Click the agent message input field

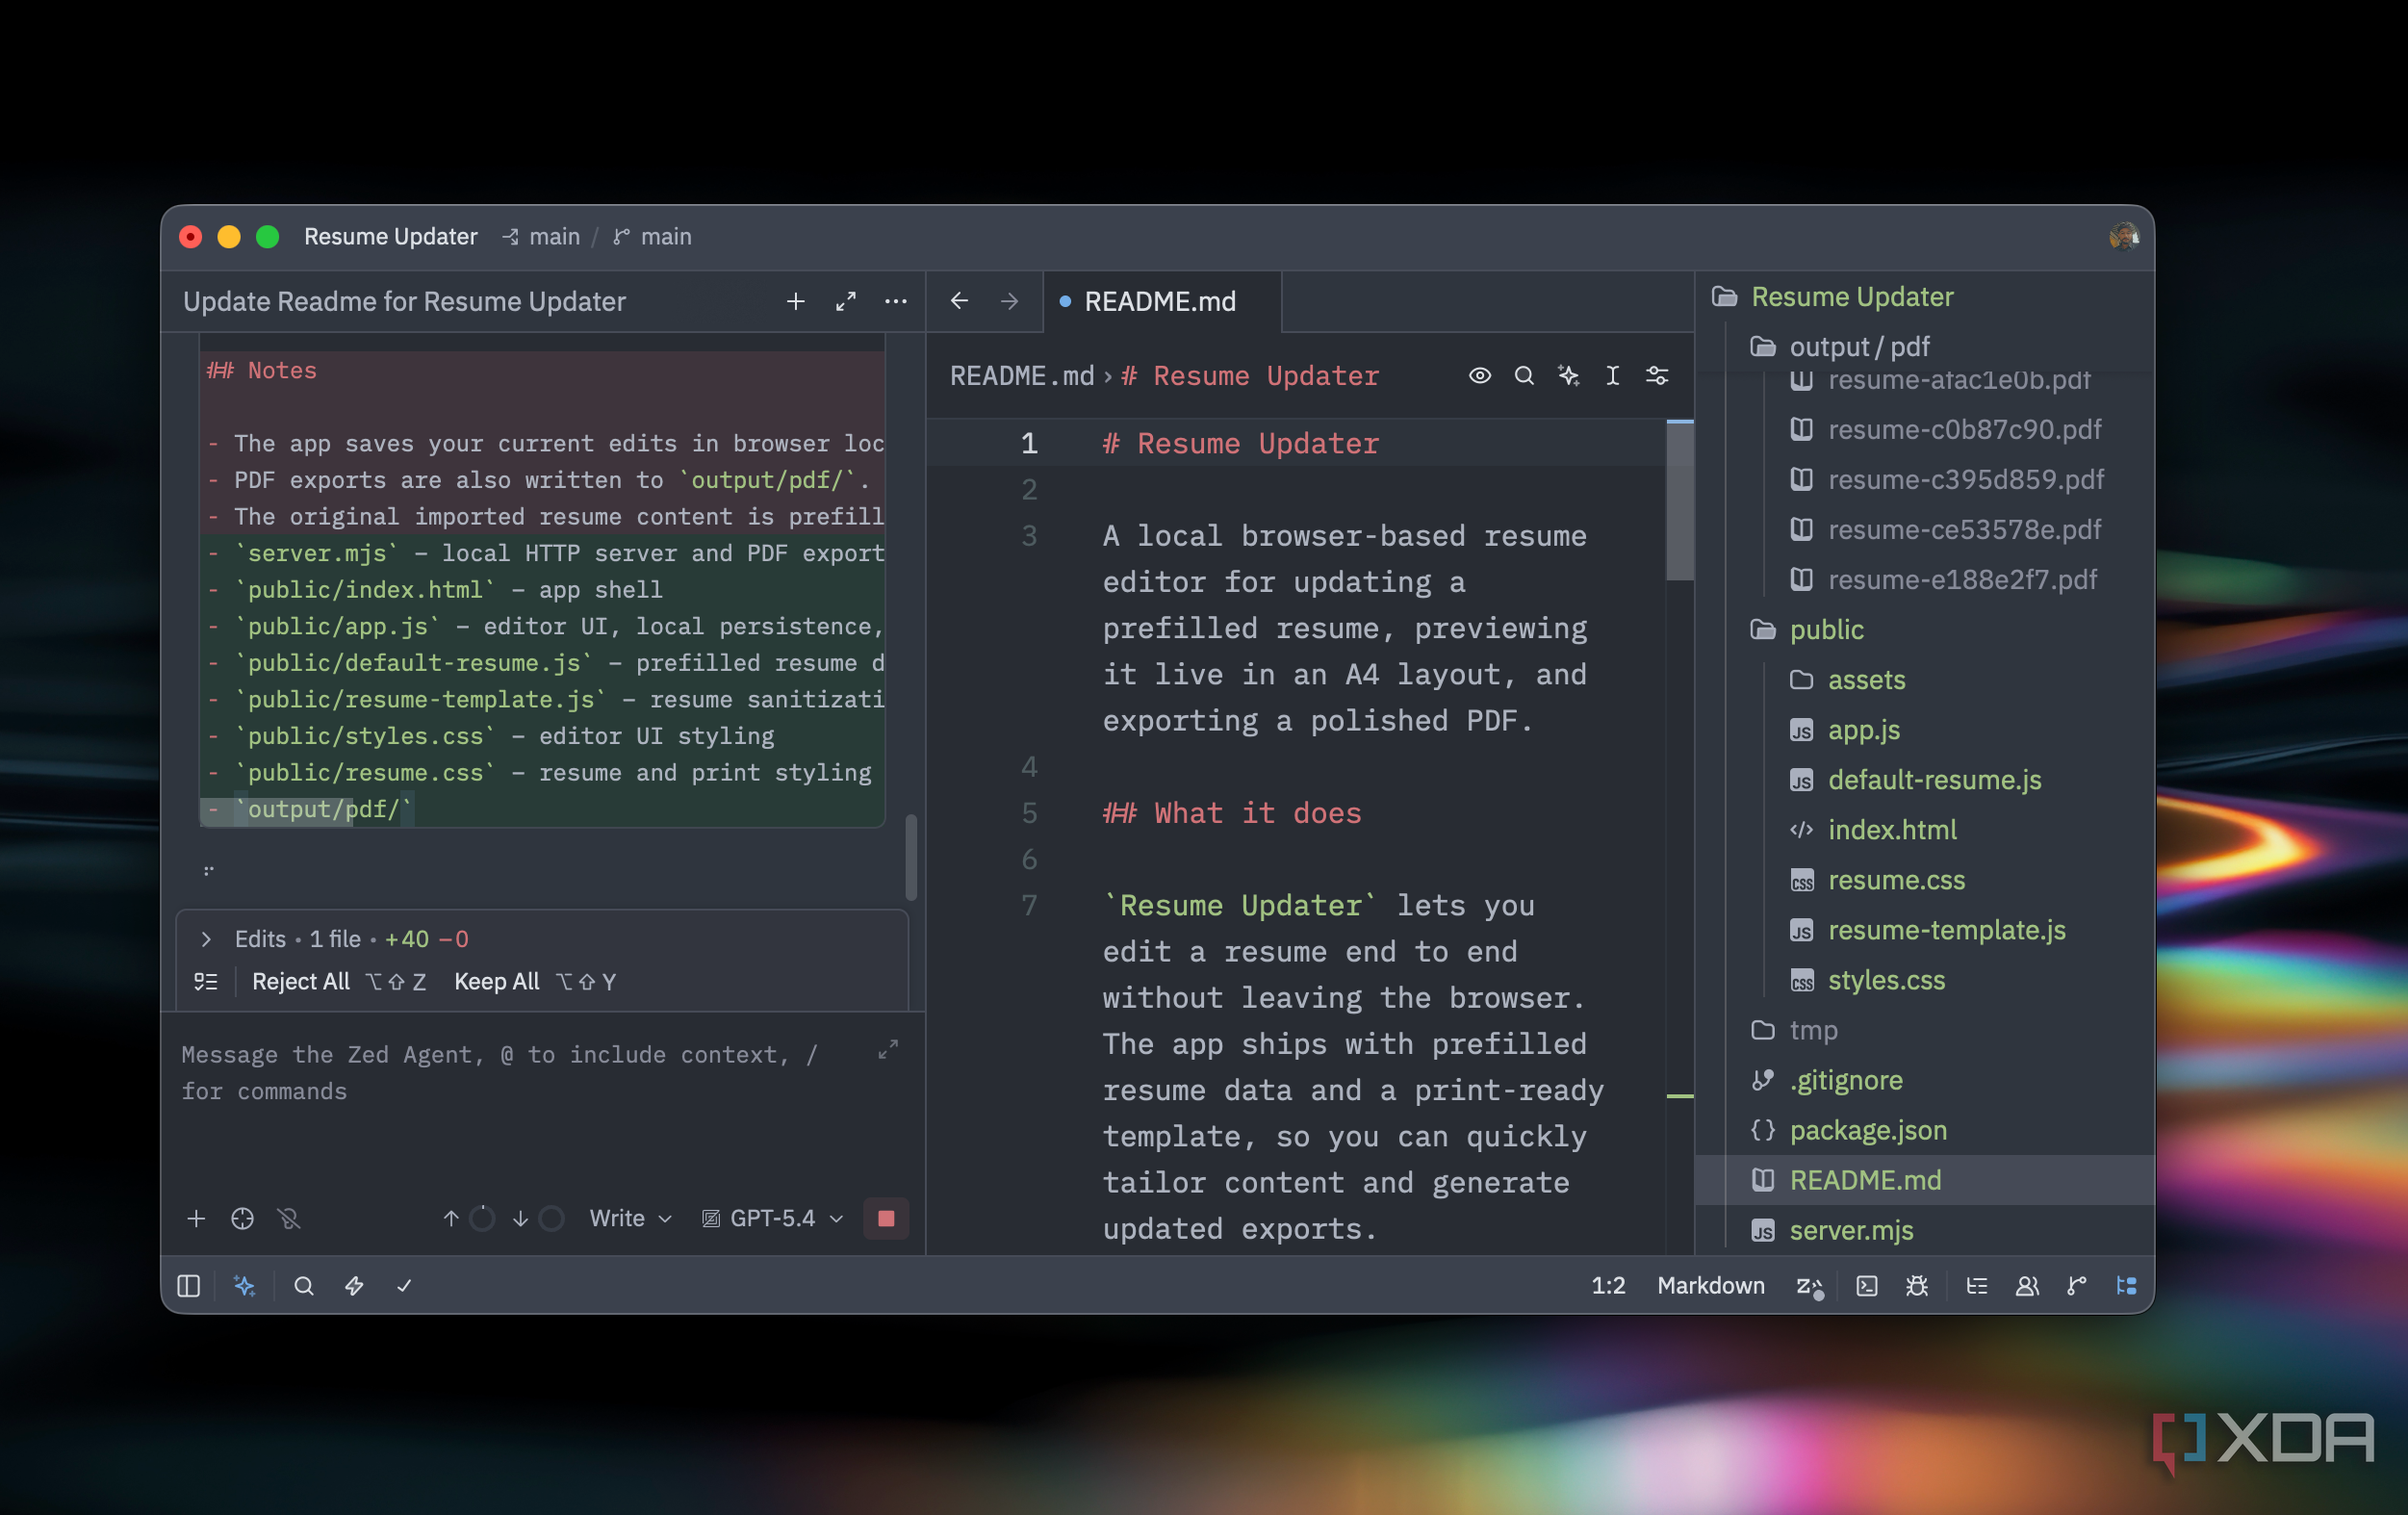(520, 1073)
